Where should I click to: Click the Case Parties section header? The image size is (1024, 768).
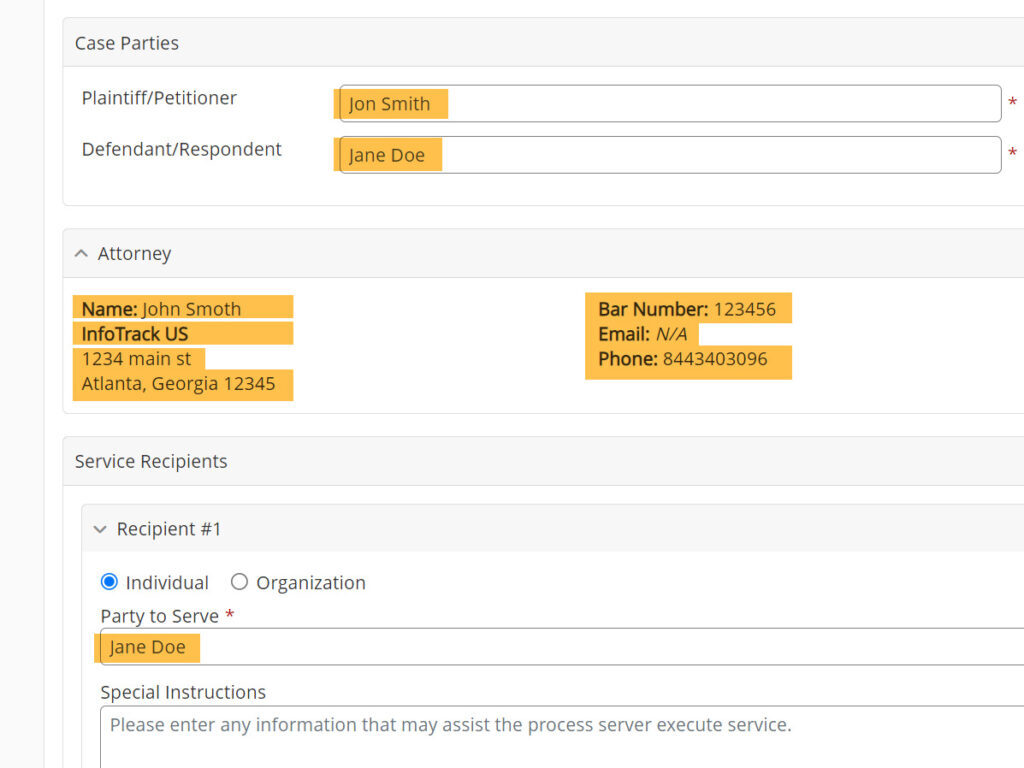pos(126,43)
